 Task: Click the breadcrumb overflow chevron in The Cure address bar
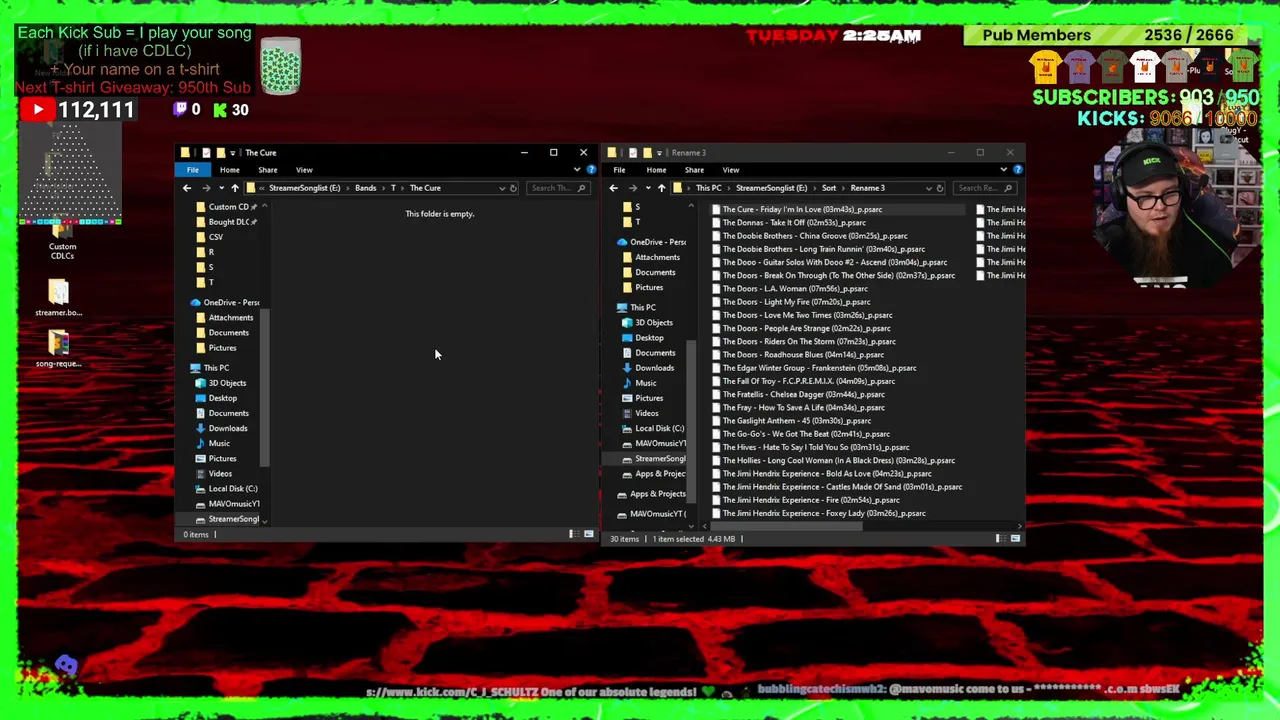[x=263, y=188]
